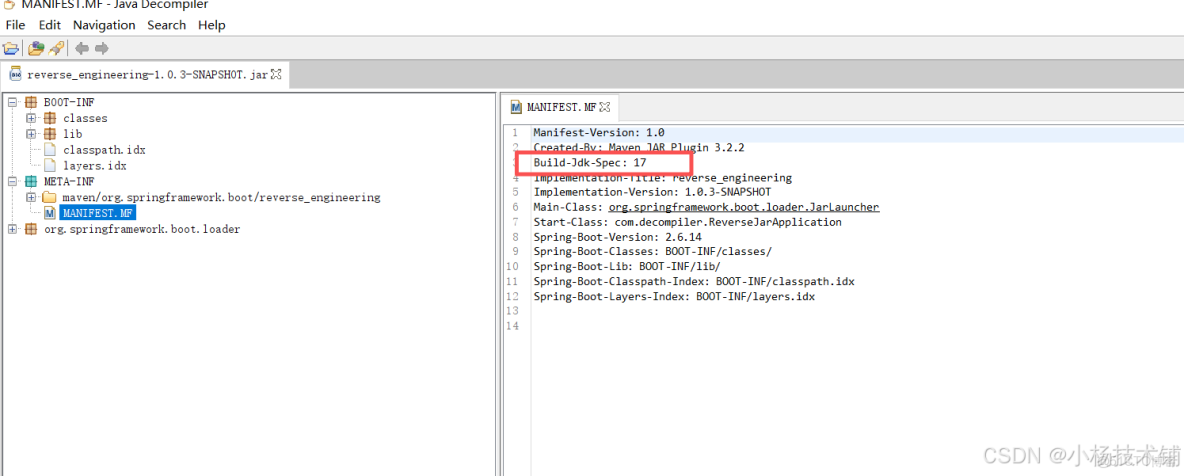This screenshot has height=476, width=1184.
Task: Collapse the BOOT-INF tree node
Action: (x=12, y=102)
